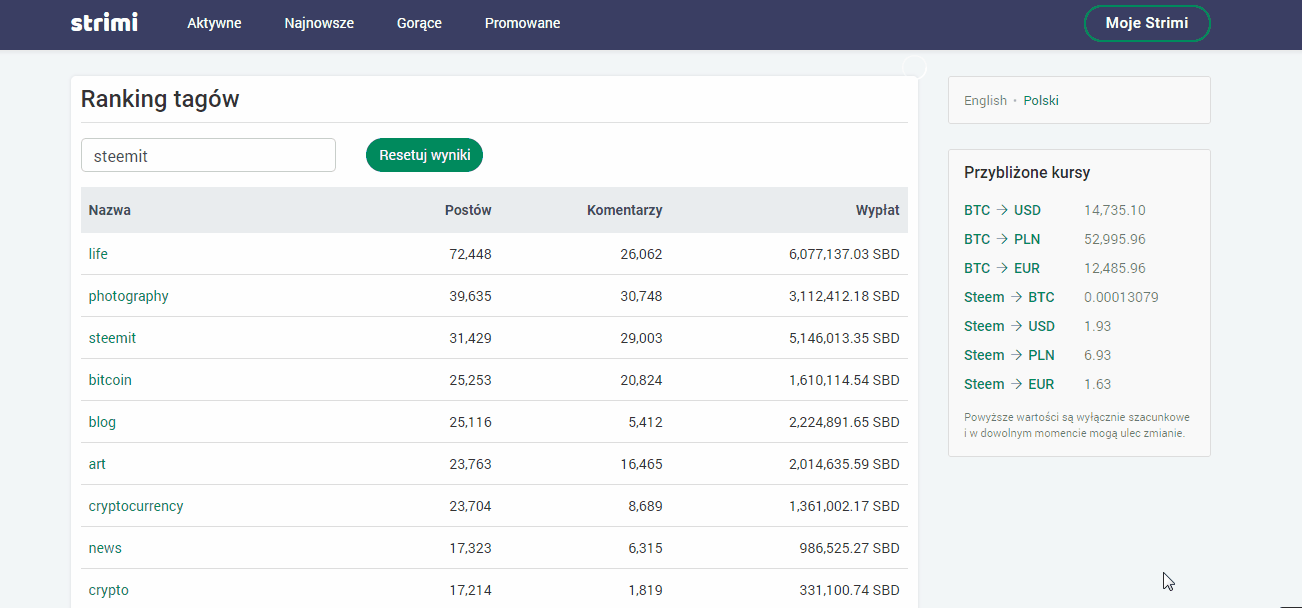This screenshot has width=1302, height=608.
Task: Click the Ranking tagów heading
Action: 160,99
